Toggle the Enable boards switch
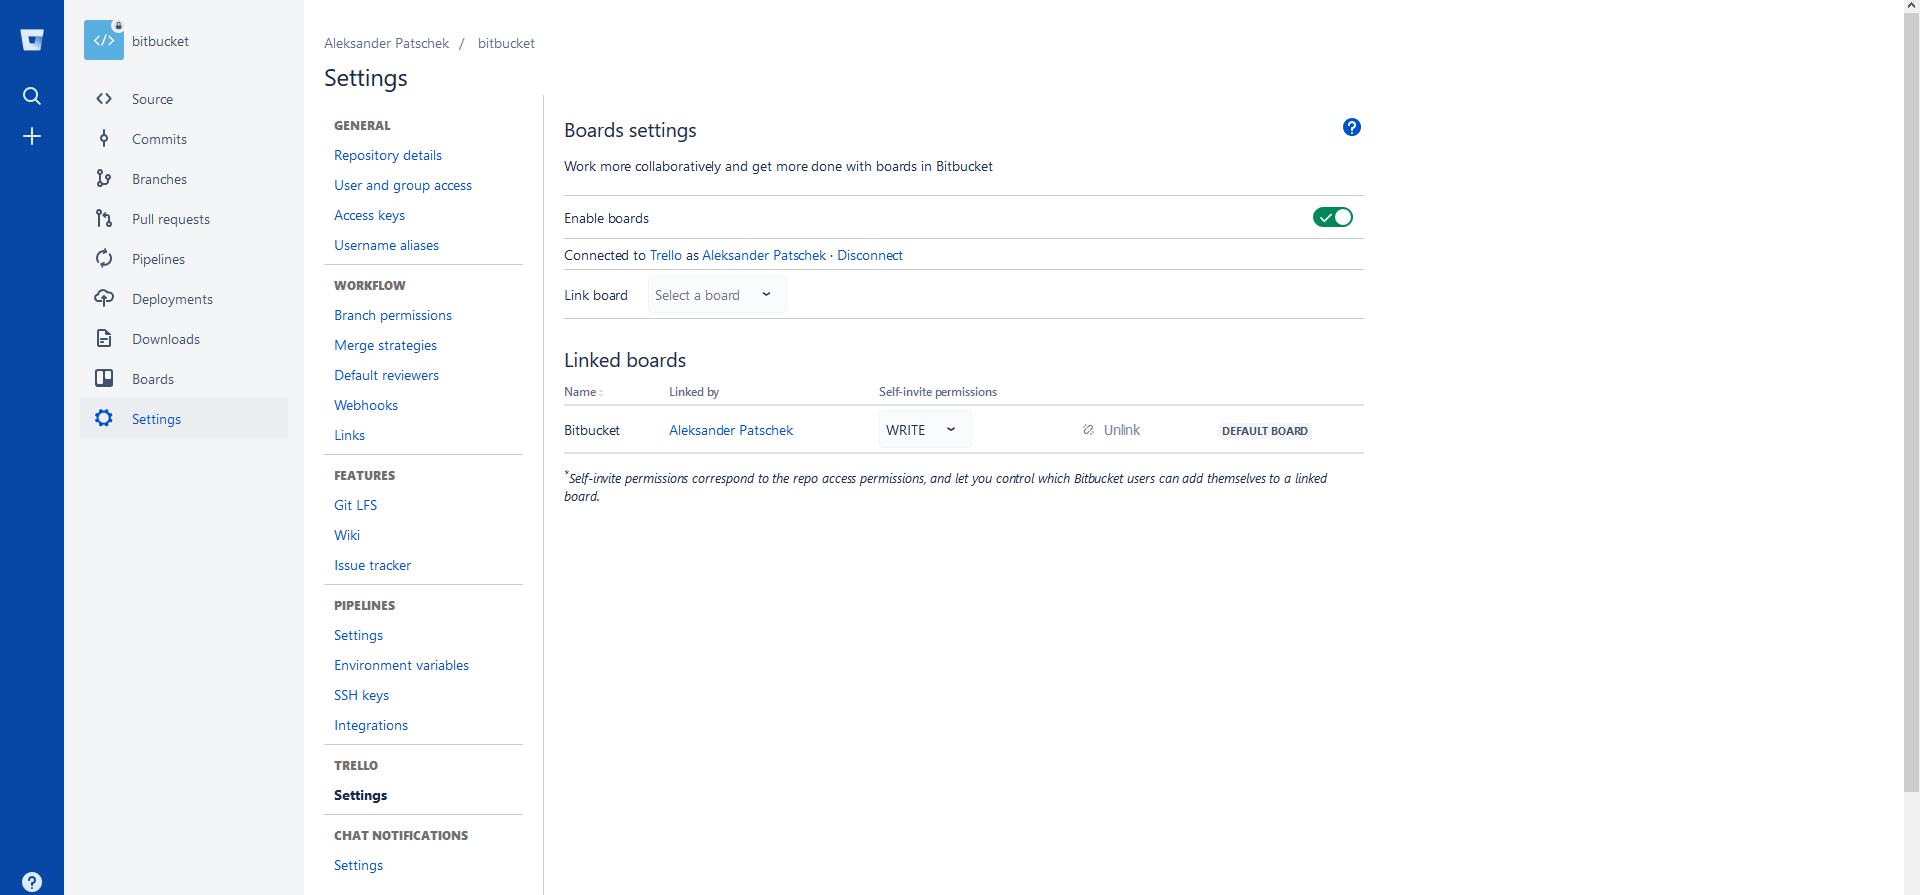Screen dimensions: 1920x895 point(1333,217)
